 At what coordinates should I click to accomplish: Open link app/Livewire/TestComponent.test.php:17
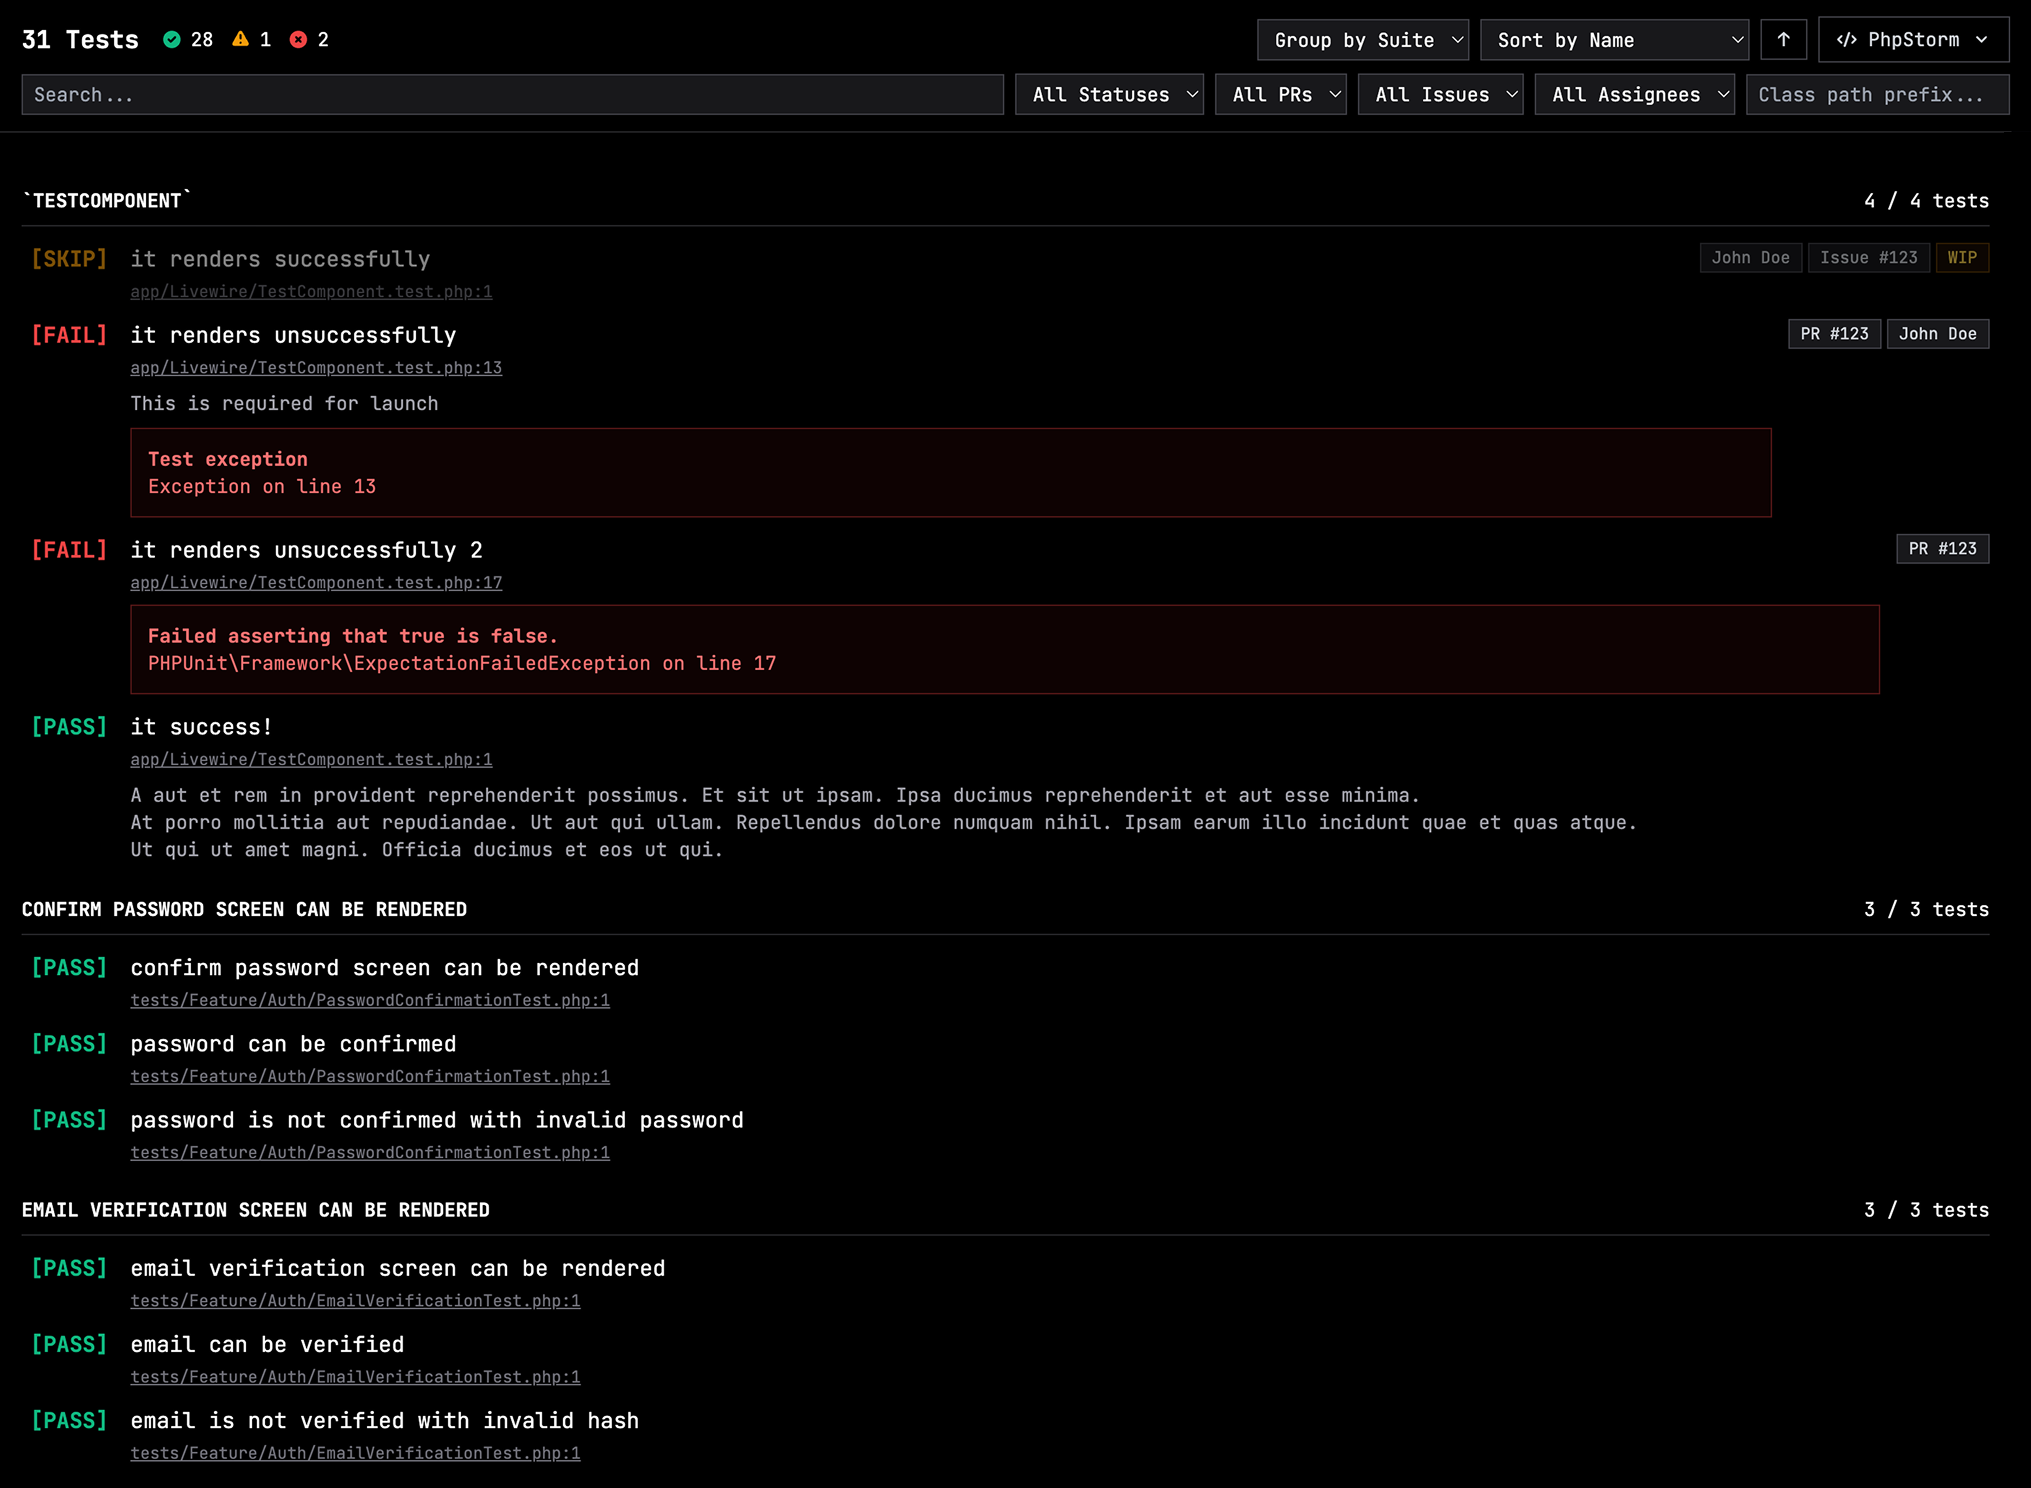point(316,583)
